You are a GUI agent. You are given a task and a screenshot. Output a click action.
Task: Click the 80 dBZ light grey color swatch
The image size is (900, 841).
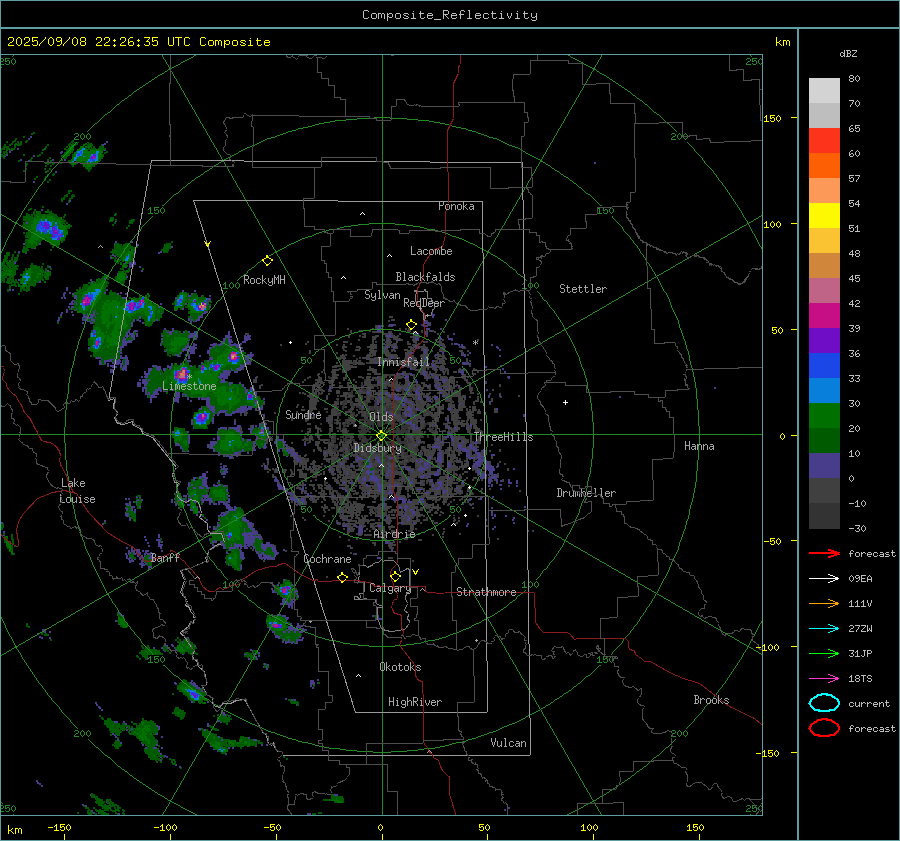(824, 90)
